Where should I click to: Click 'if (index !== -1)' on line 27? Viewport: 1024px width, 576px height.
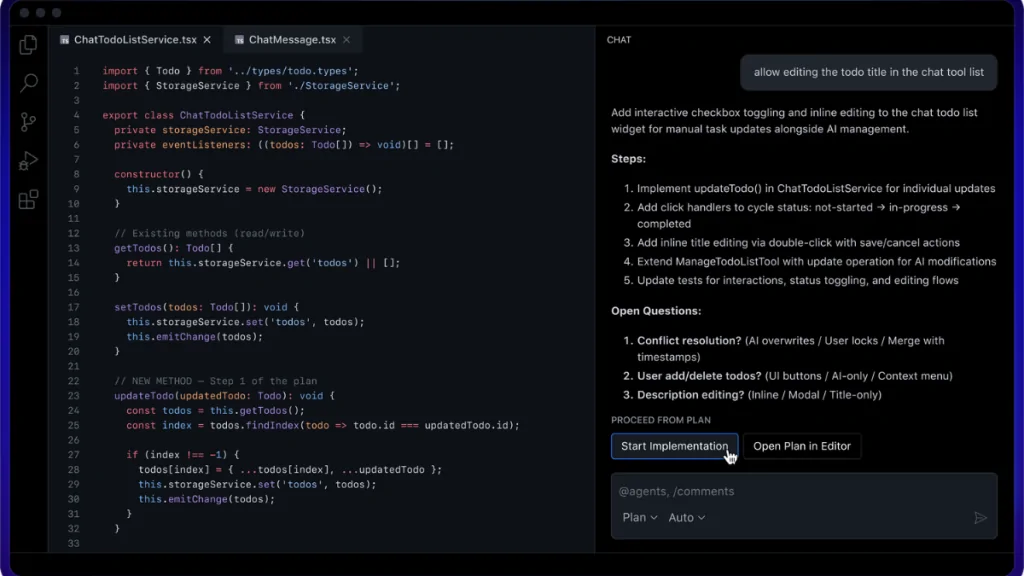182,455
